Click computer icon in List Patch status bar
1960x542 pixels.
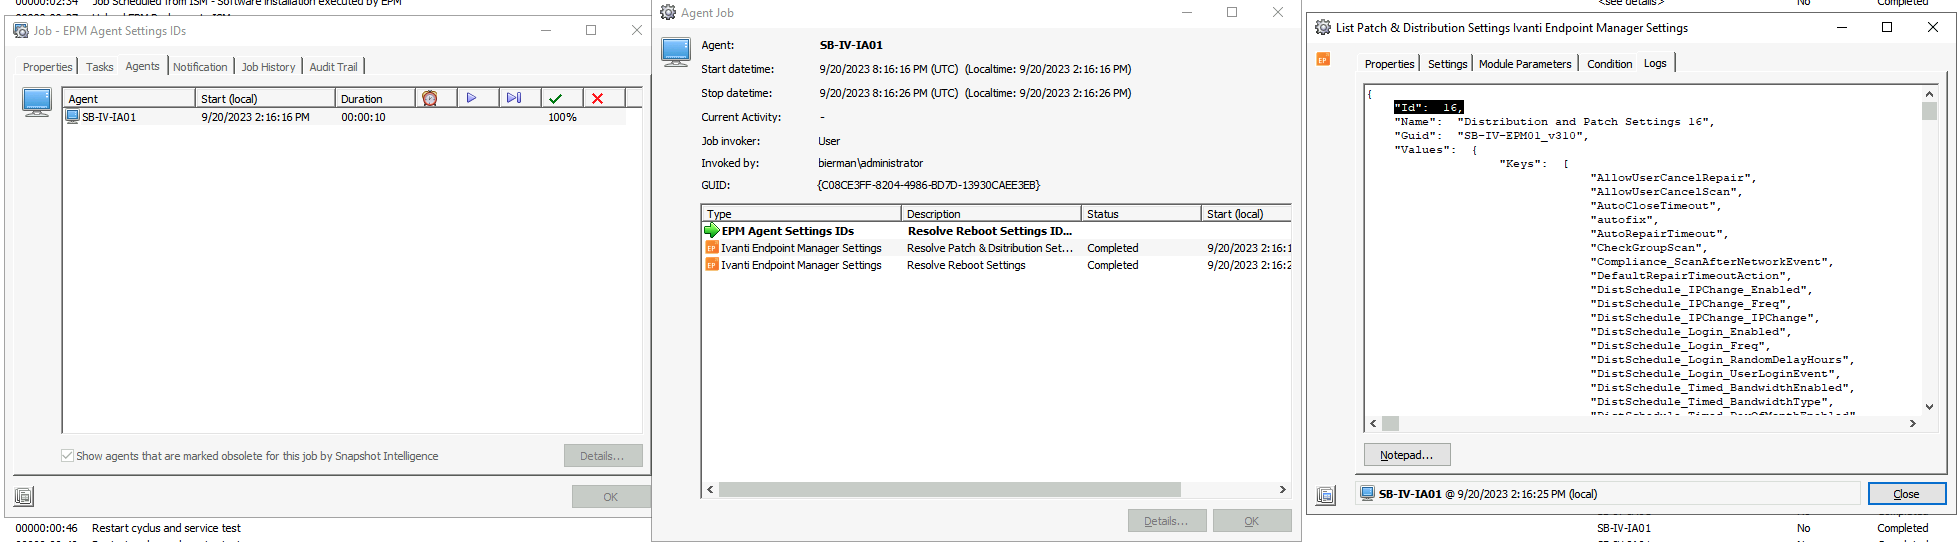1367,494
